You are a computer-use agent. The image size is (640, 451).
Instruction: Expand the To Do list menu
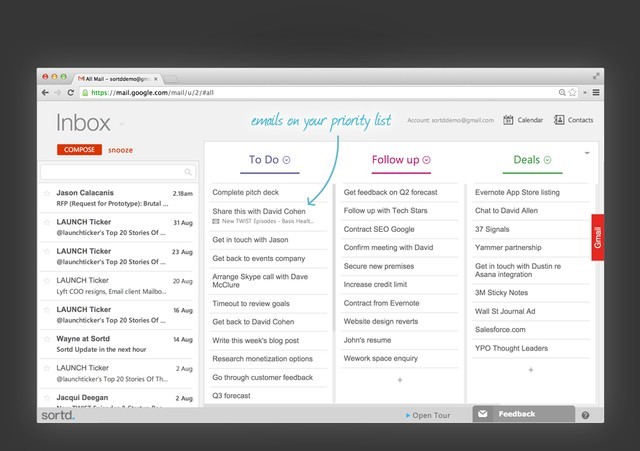(287, 160)
